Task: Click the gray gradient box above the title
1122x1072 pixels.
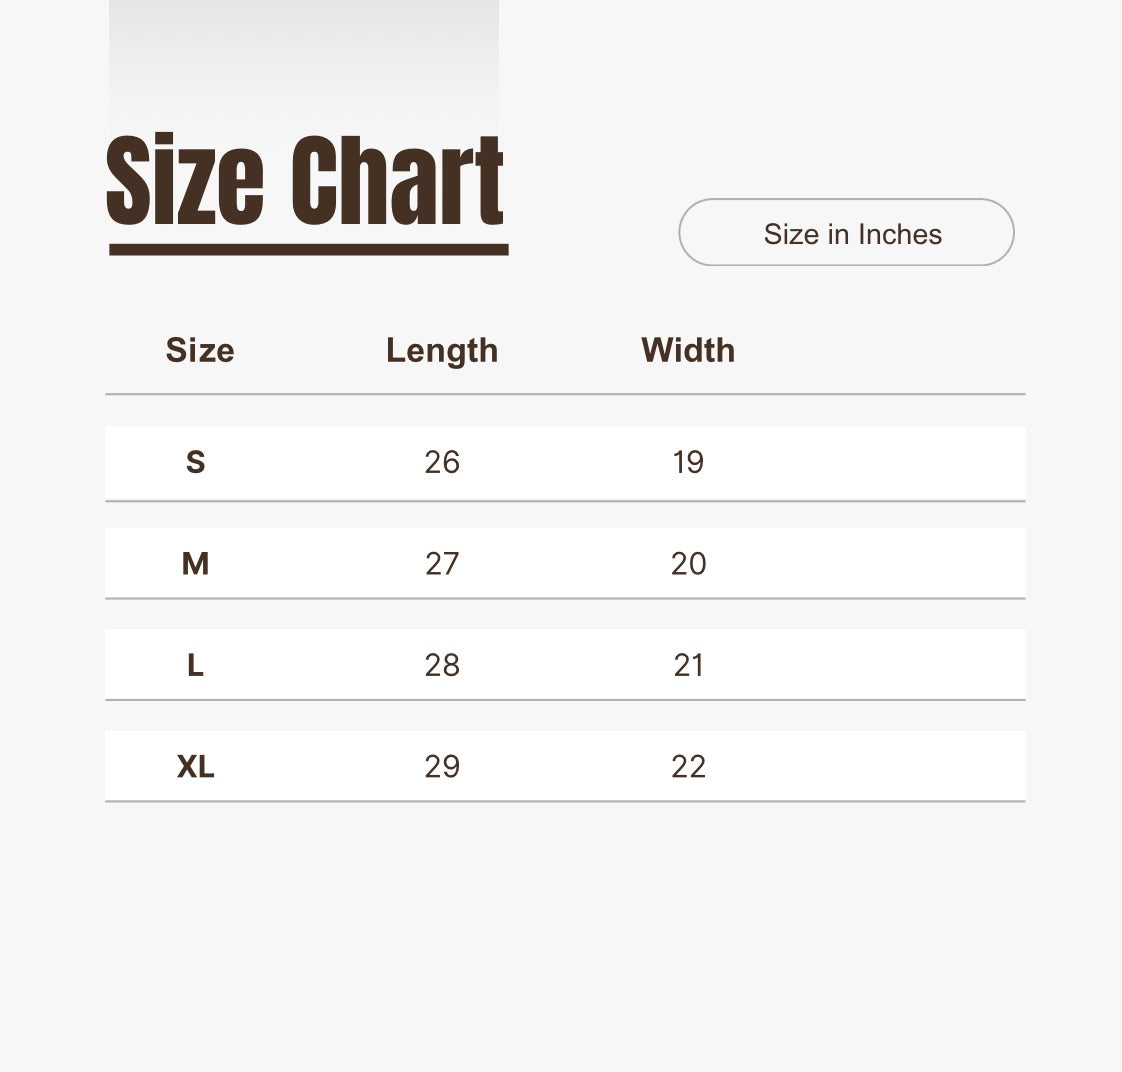Action: click(x=304, y=60)
